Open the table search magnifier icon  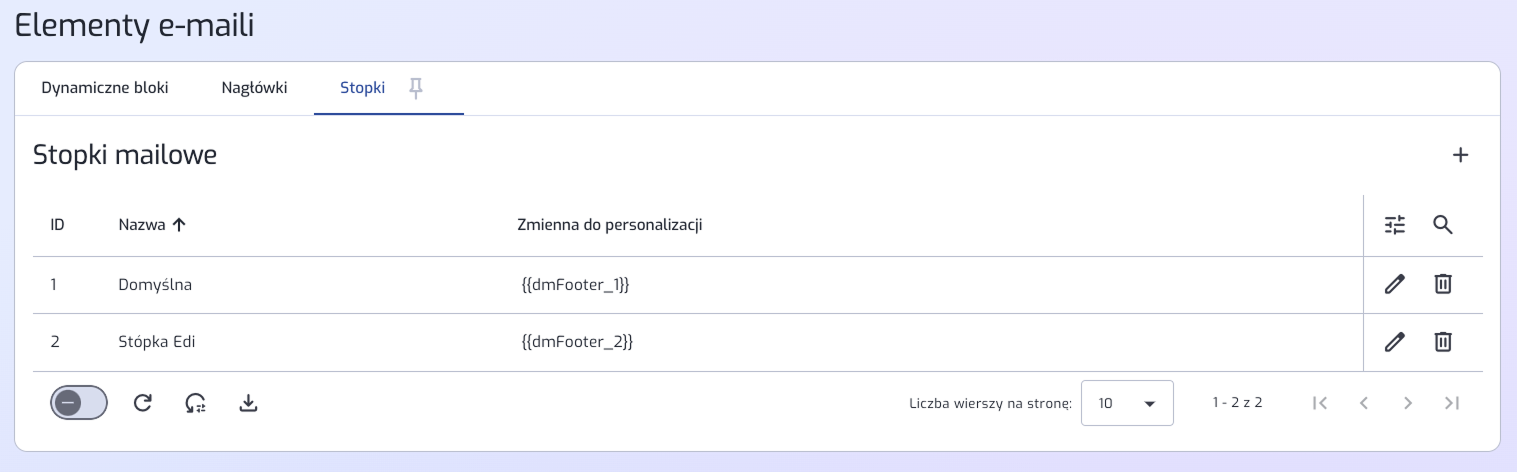coord(1442,225)
